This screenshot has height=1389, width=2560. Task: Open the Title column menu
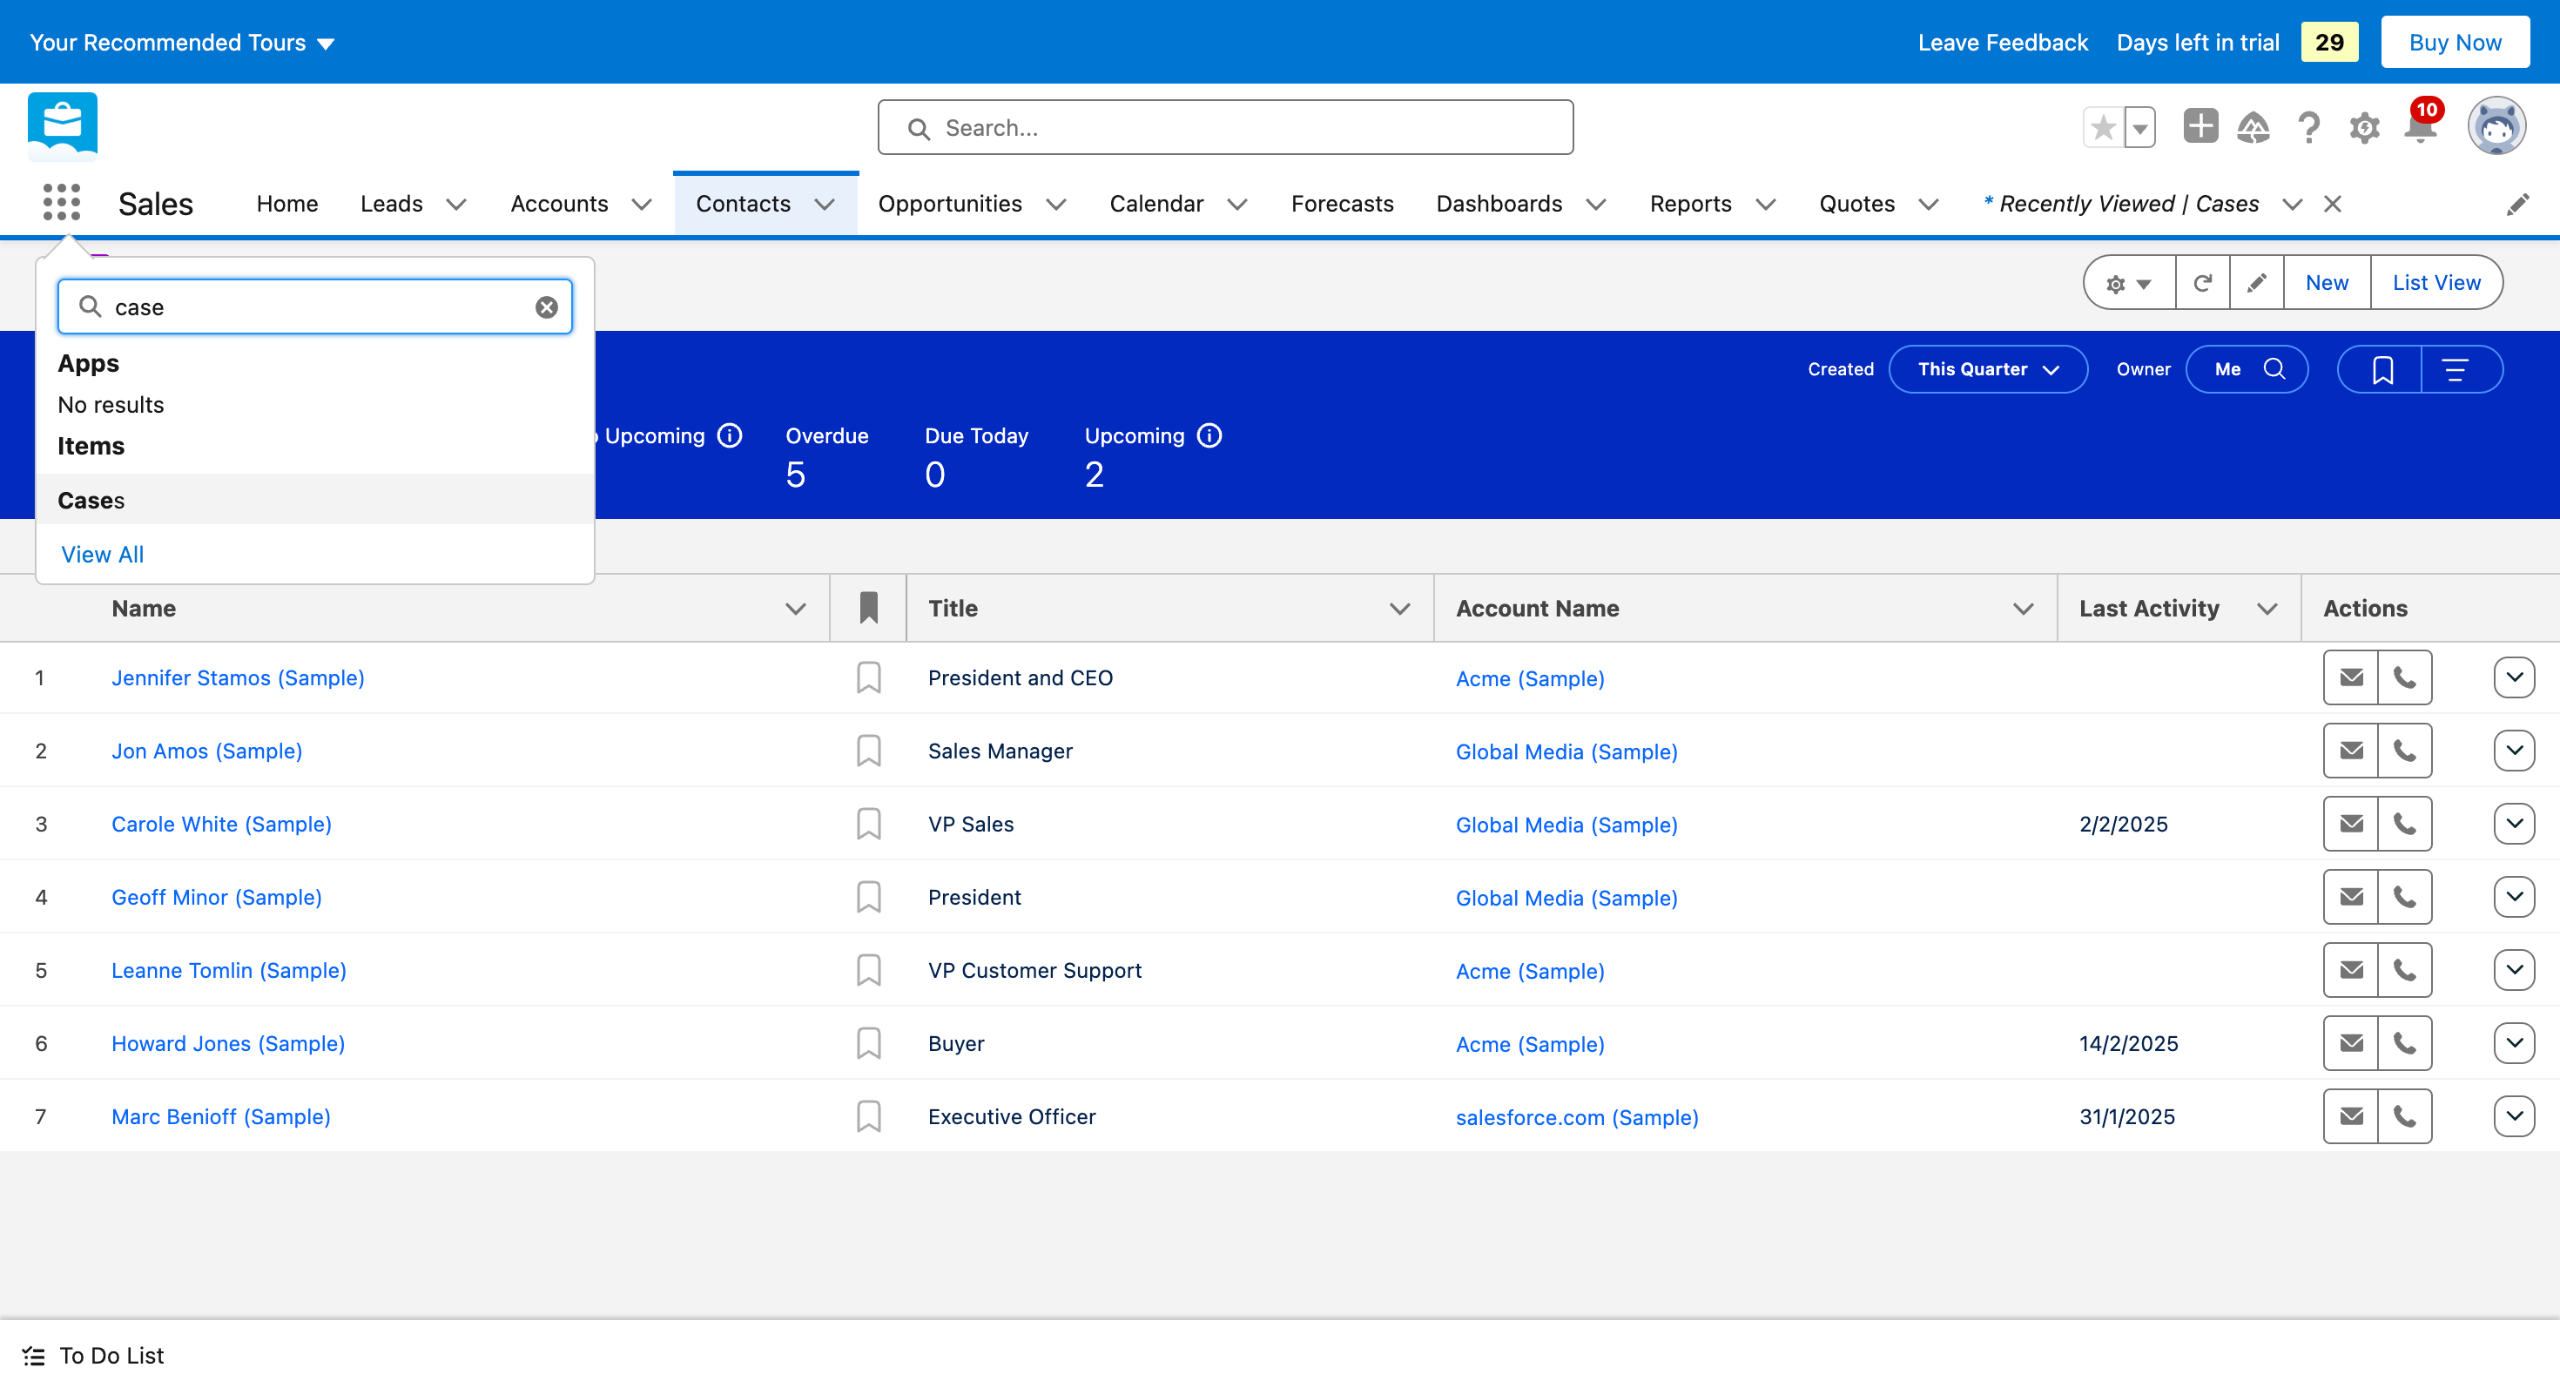1399,608
